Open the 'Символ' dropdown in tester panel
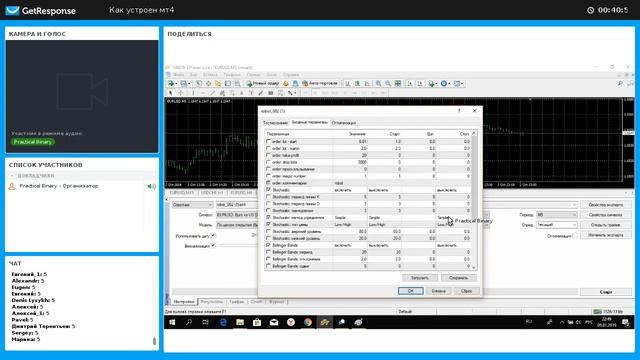Screen dimensions: 640x360 coord(237,215)
